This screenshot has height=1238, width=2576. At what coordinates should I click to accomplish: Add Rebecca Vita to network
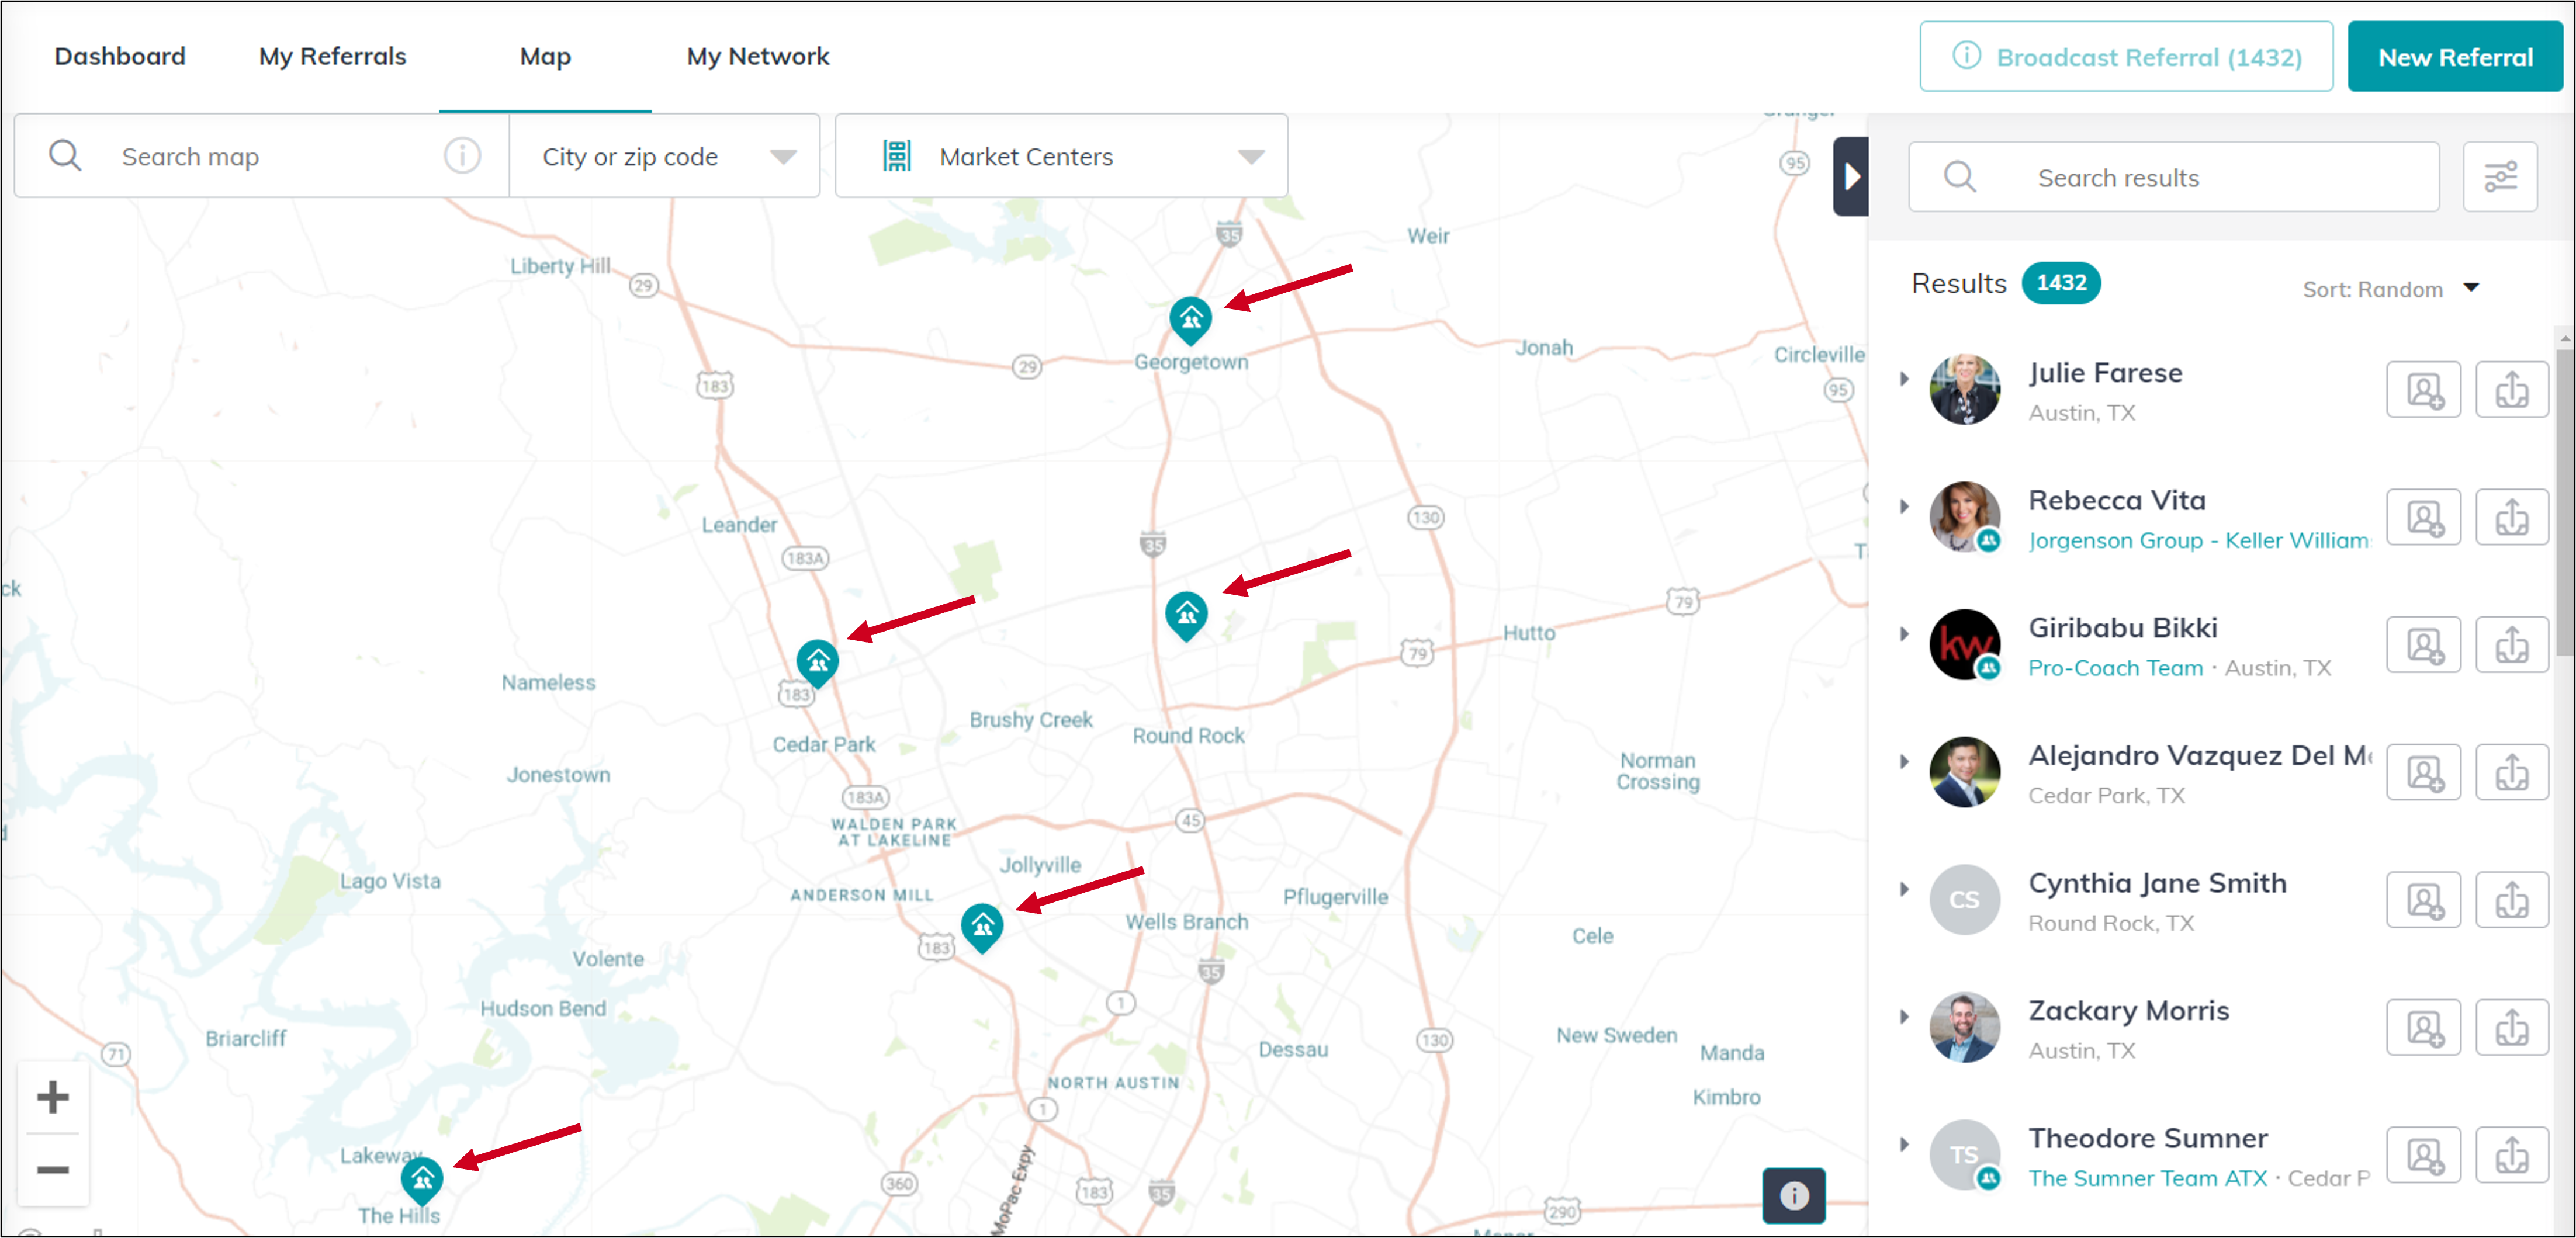click(x=2423, y=517)
